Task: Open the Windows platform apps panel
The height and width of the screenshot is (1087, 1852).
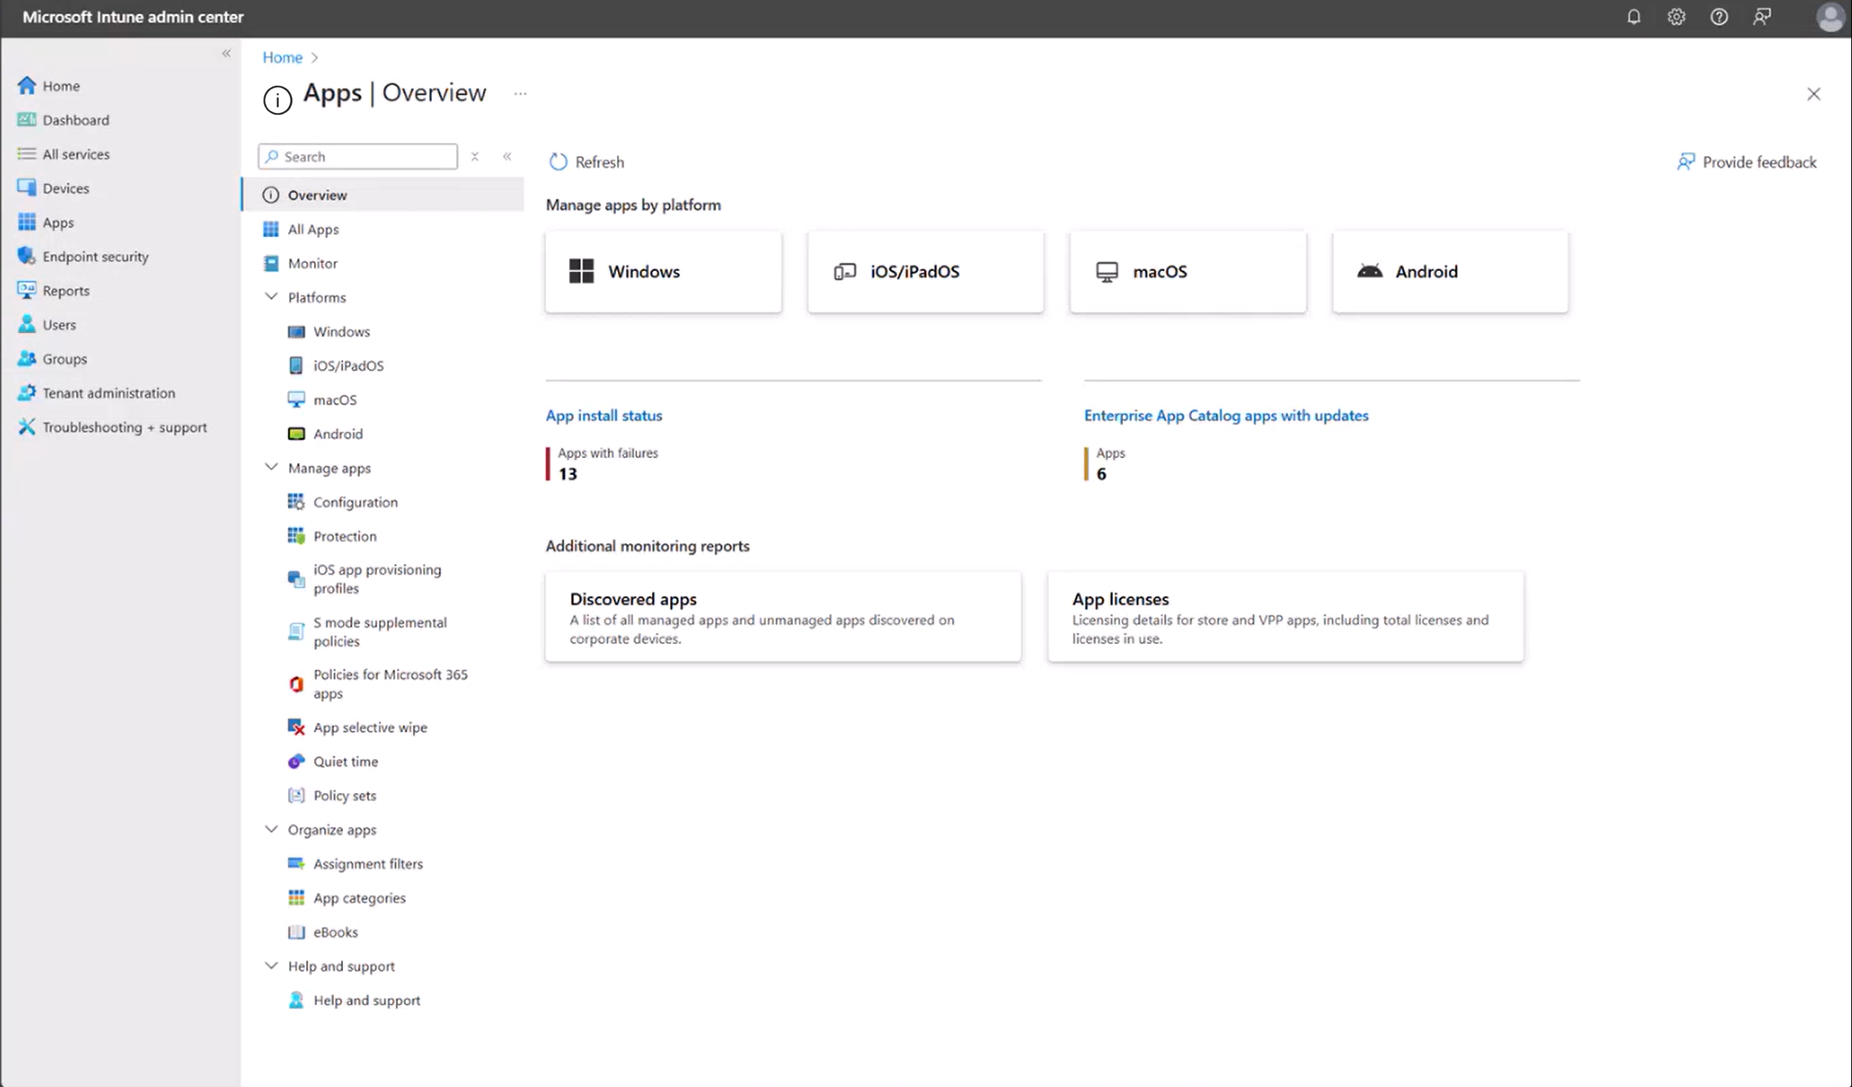Action: [662, 271]
